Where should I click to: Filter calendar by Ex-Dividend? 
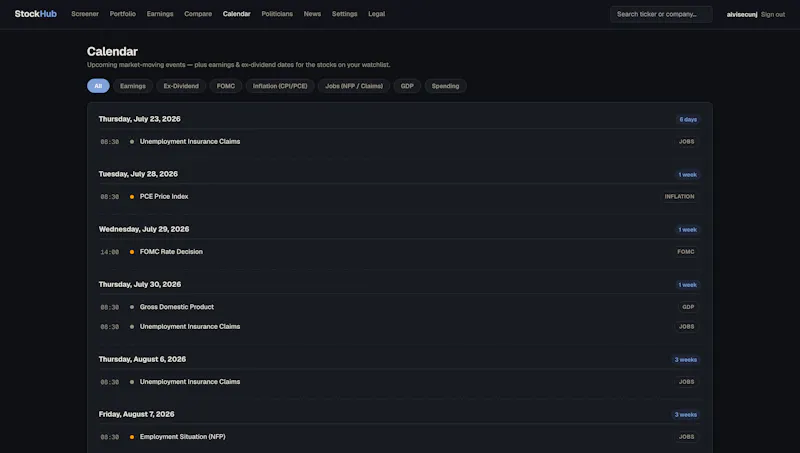tap(181, 86)
